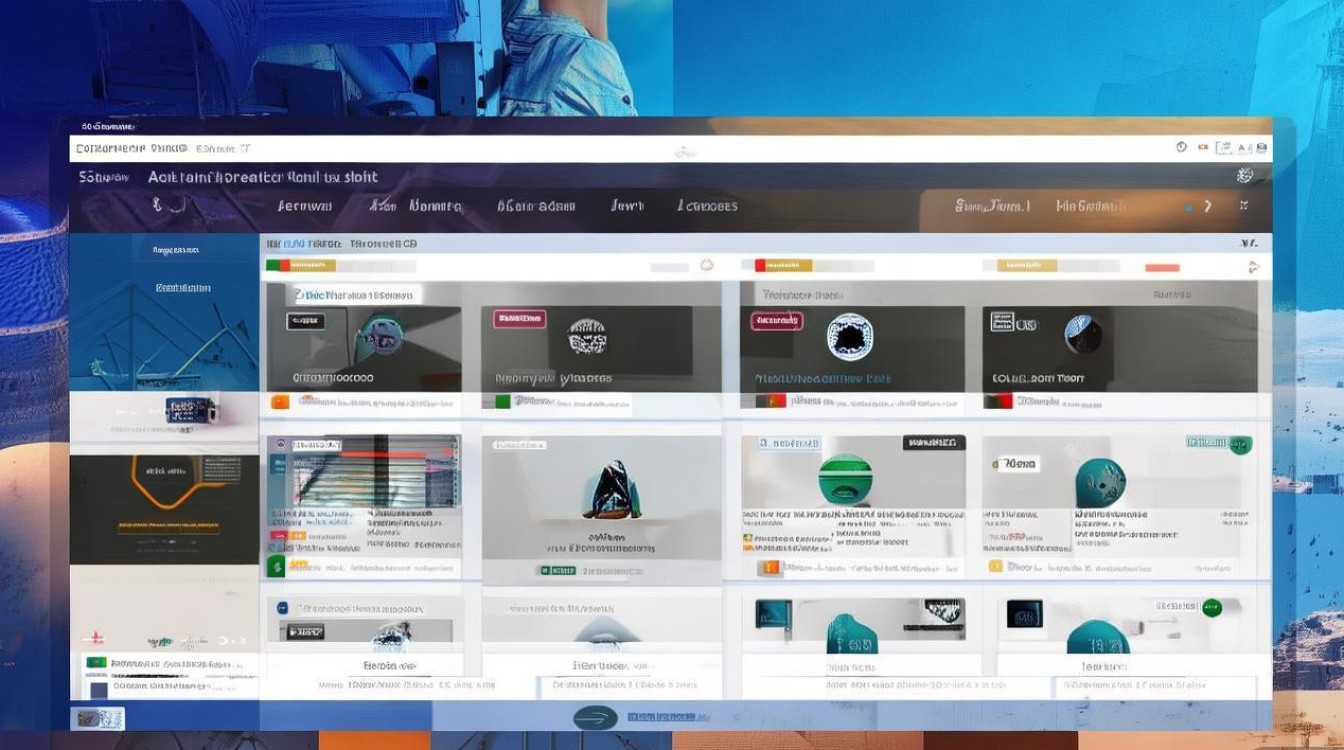Viewport: 1344px width, 750px height.
Task: Open the dropdown arrow at the content header's right
Action: 1248,243
